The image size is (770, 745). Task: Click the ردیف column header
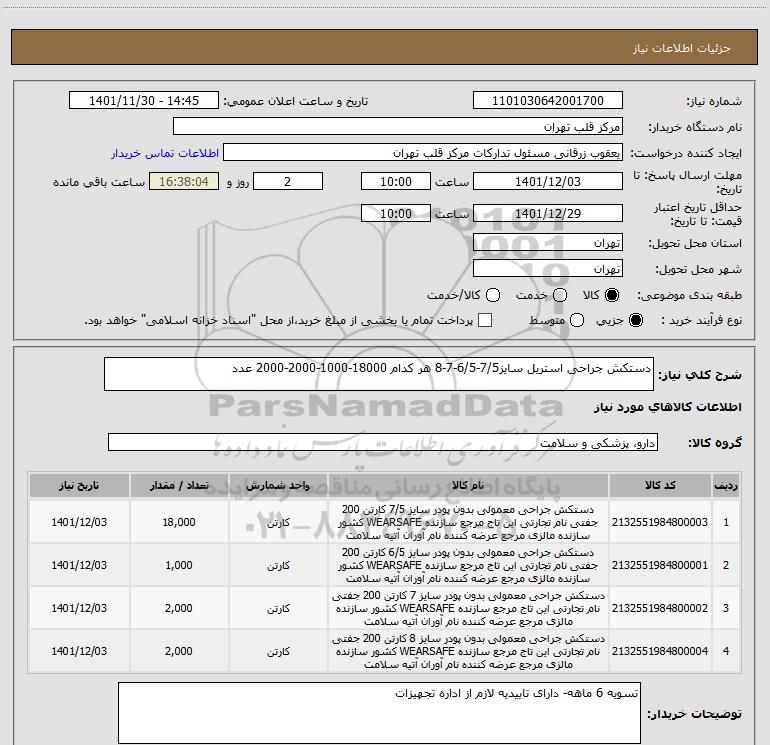[726, 485]
